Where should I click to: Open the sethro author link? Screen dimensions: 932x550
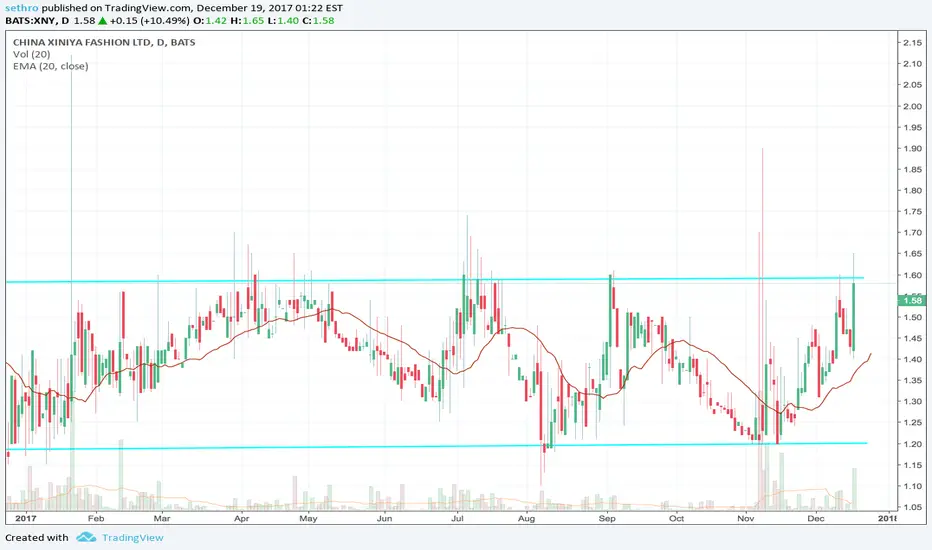pyautogui.click(x=21, y=8)
